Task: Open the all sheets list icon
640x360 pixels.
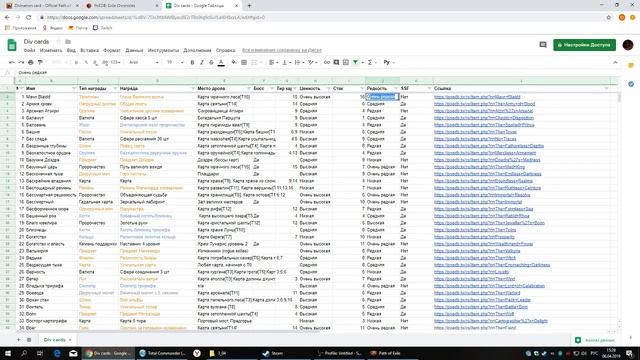Action: [29, 340]
